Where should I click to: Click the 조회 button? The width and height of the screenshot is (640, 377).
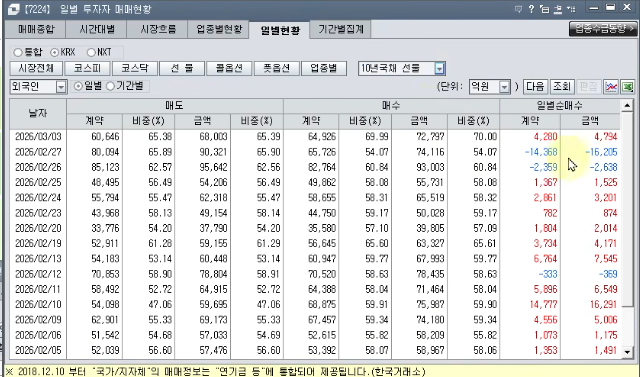click(562, 86)
